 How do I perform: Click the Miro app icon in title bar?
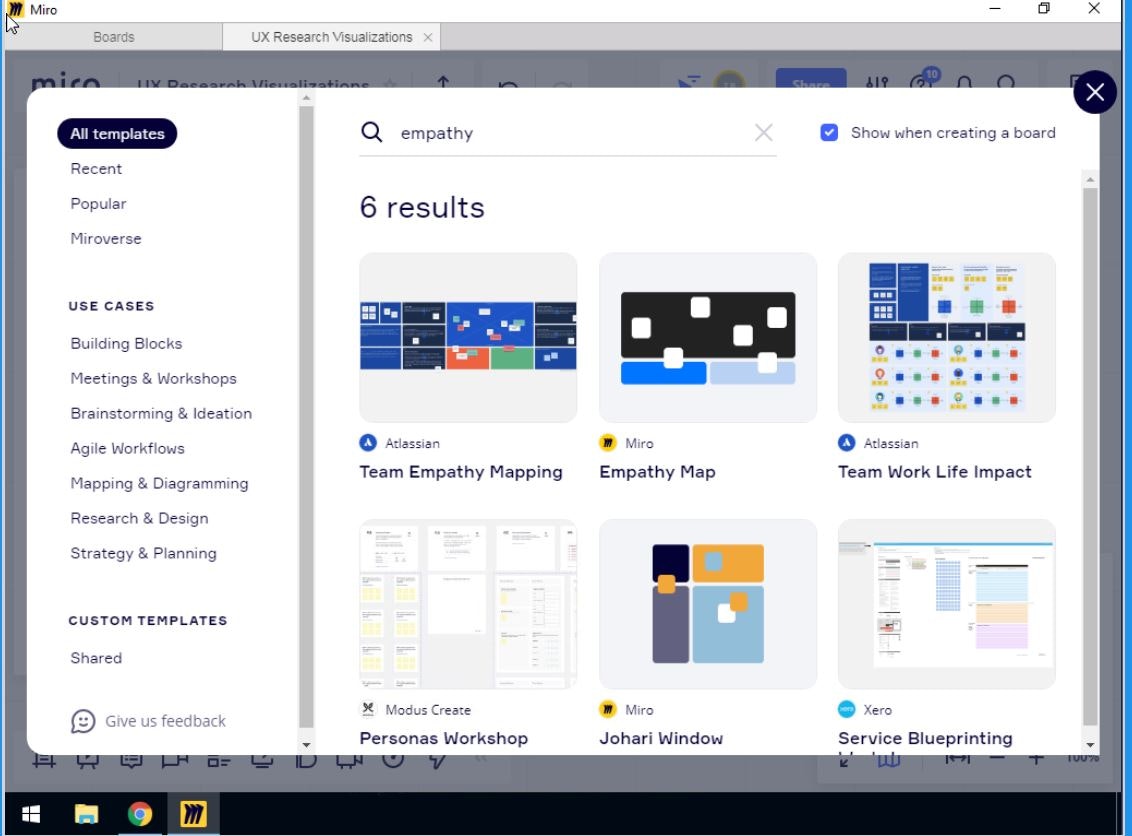pyautogui.click(x=15, y=9)
